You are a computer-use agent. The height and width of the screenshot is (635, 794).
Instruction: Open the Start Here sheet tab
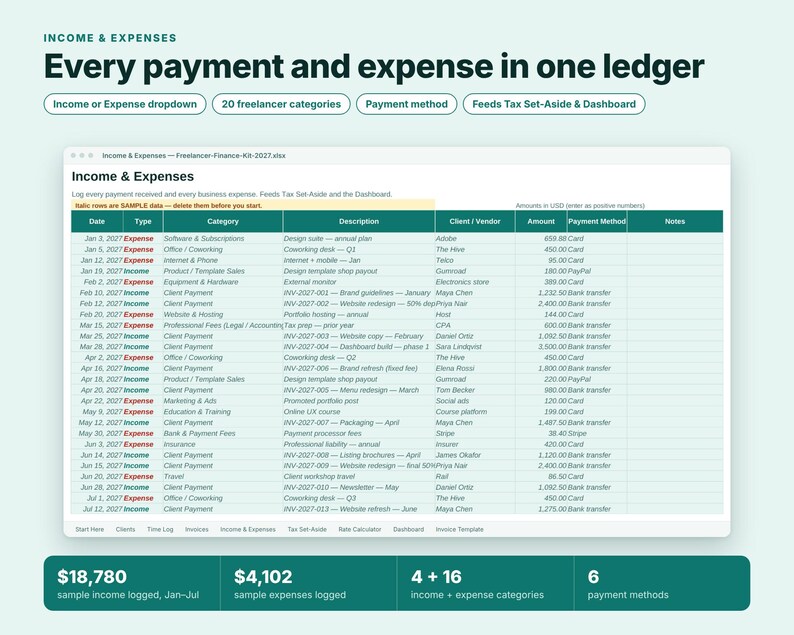90,529
